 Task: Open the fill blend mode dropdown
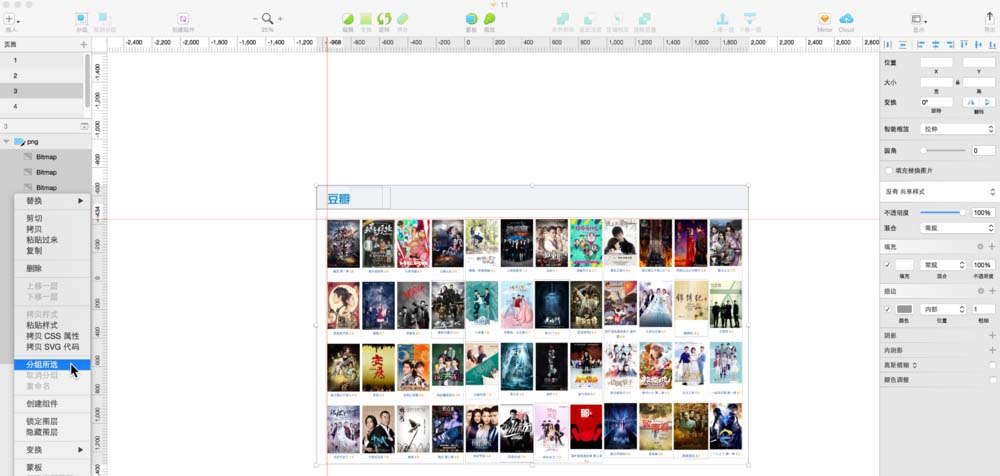tap(943, 265)
